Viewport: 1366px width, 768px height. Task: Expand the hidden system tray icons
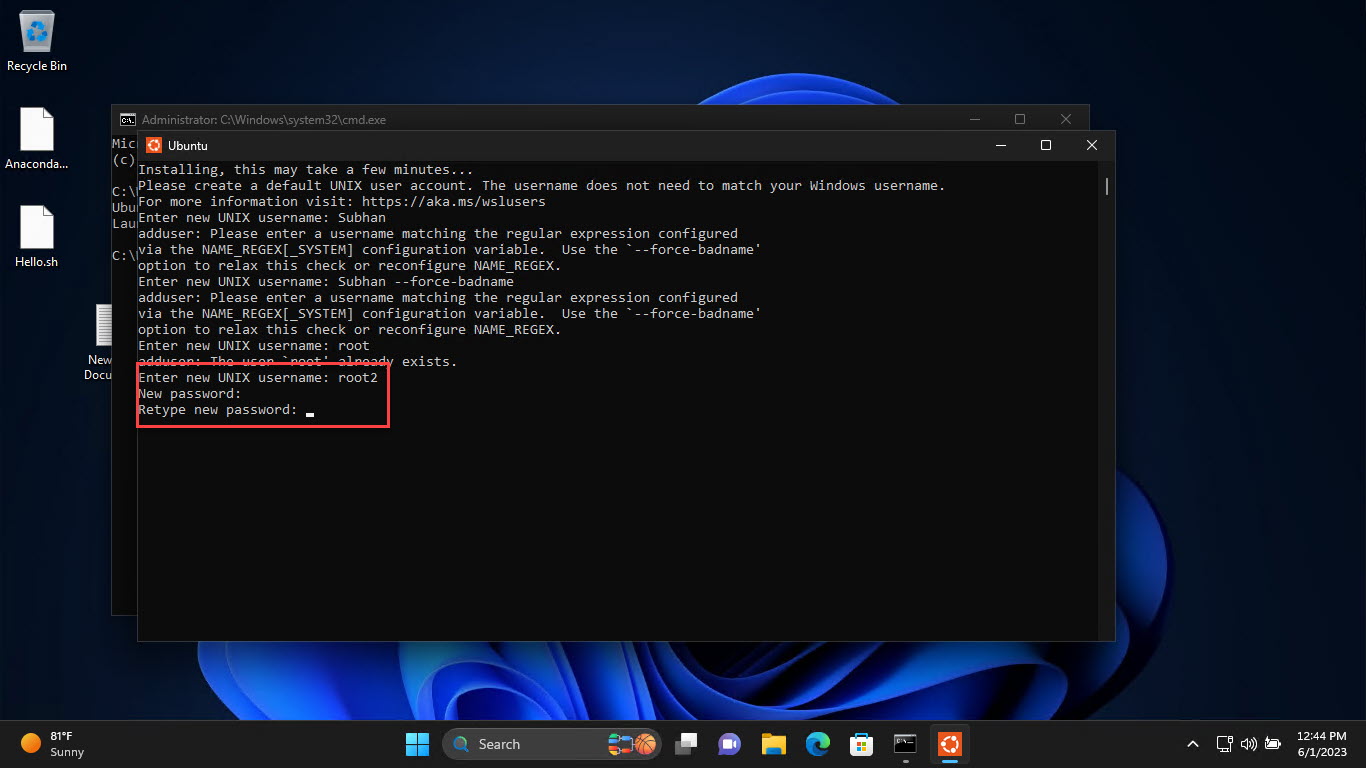pos(1192,744)
